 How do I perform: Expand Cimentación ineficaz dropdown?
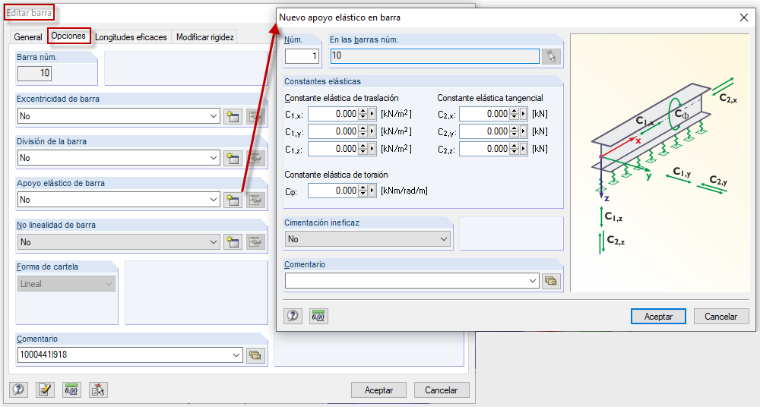(x=443, y=239)
